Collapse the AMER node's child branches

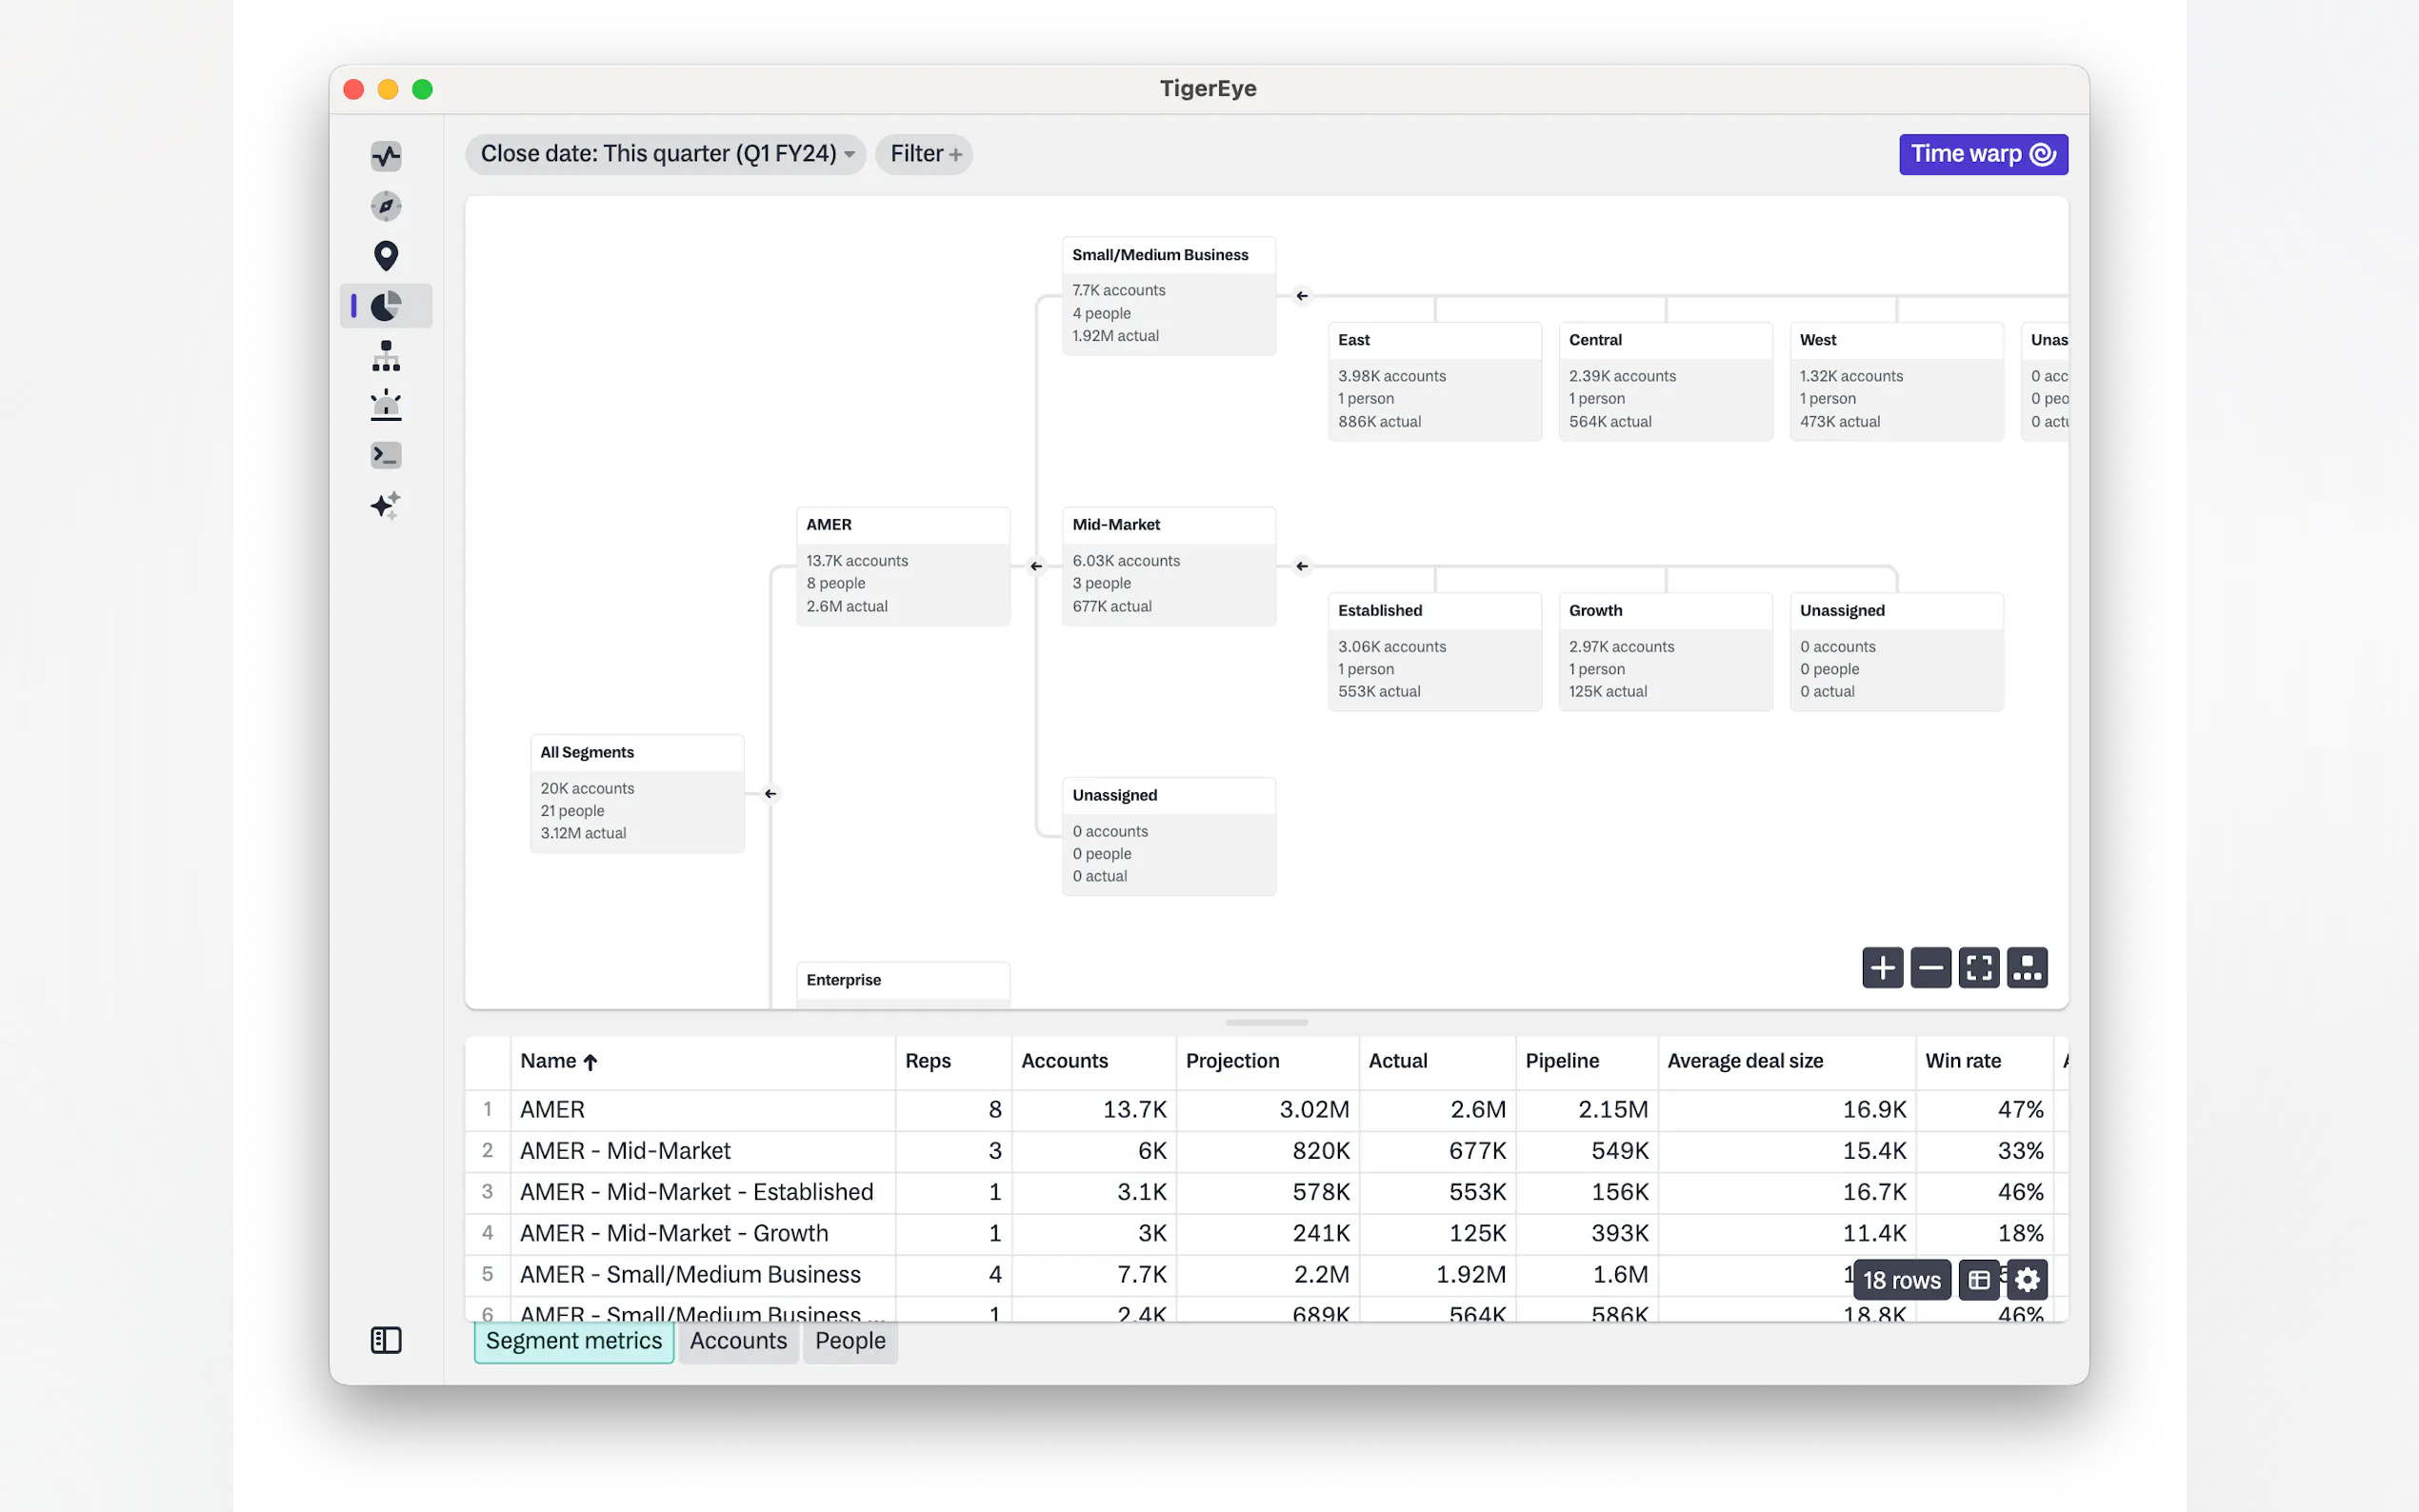(1036, 566)
